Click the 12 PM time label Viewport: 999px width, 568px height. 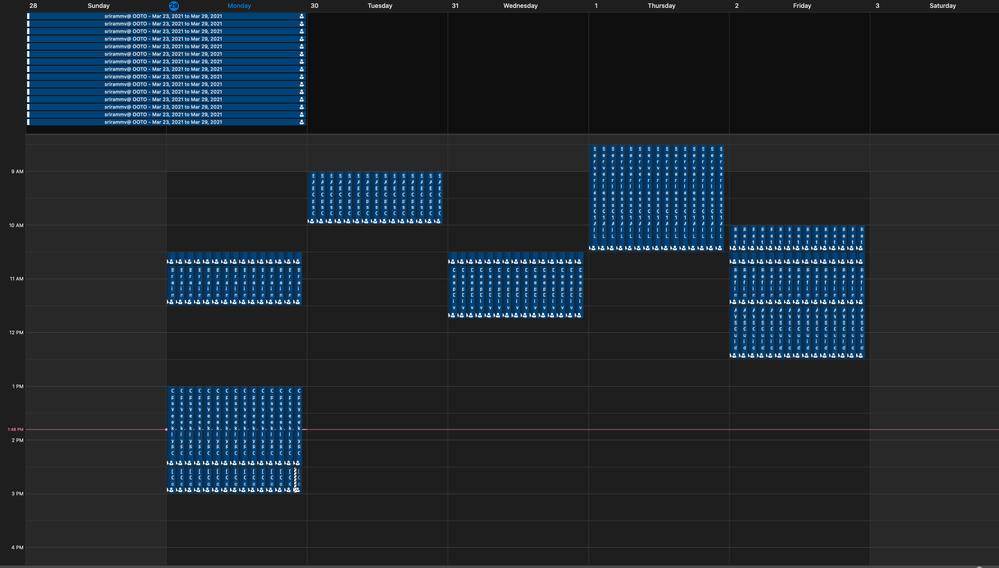click(x=16, y=332)
